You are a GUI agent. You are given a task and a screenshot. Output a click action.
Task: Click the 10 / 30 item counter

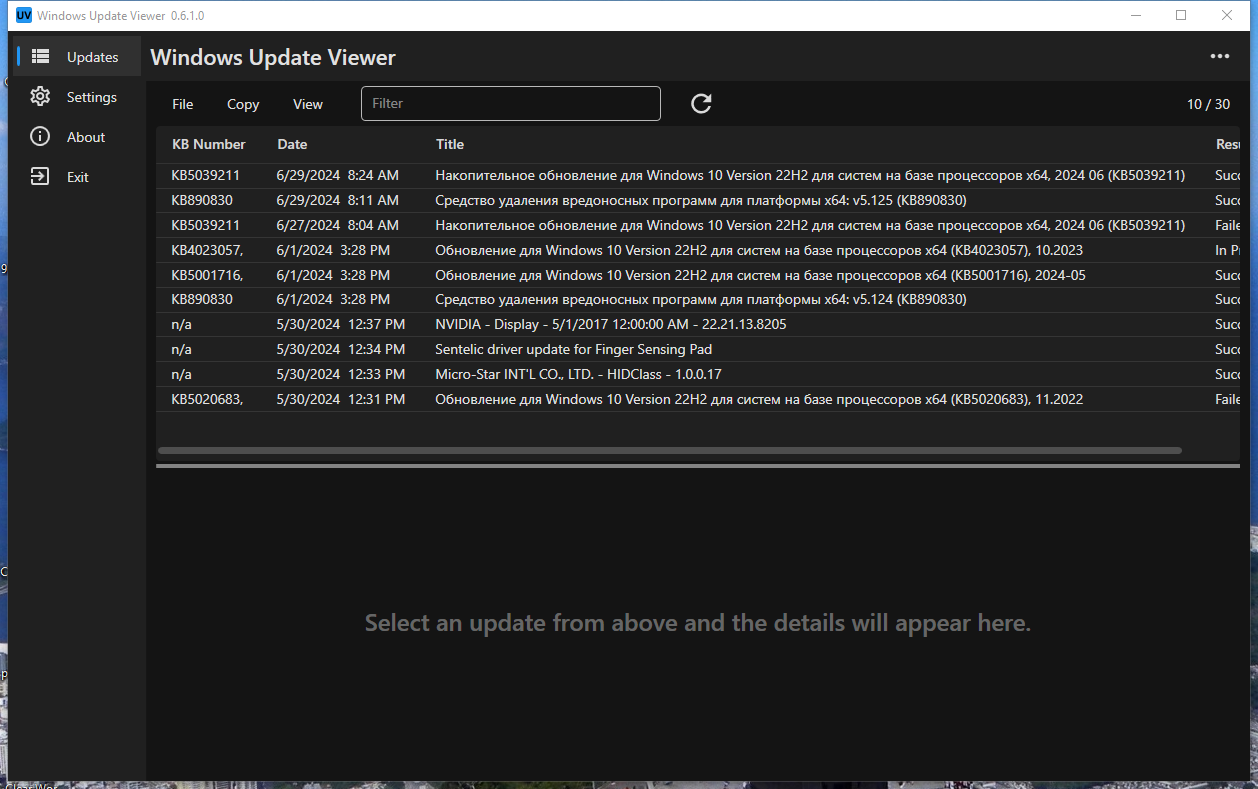(x=1208, y=104)
